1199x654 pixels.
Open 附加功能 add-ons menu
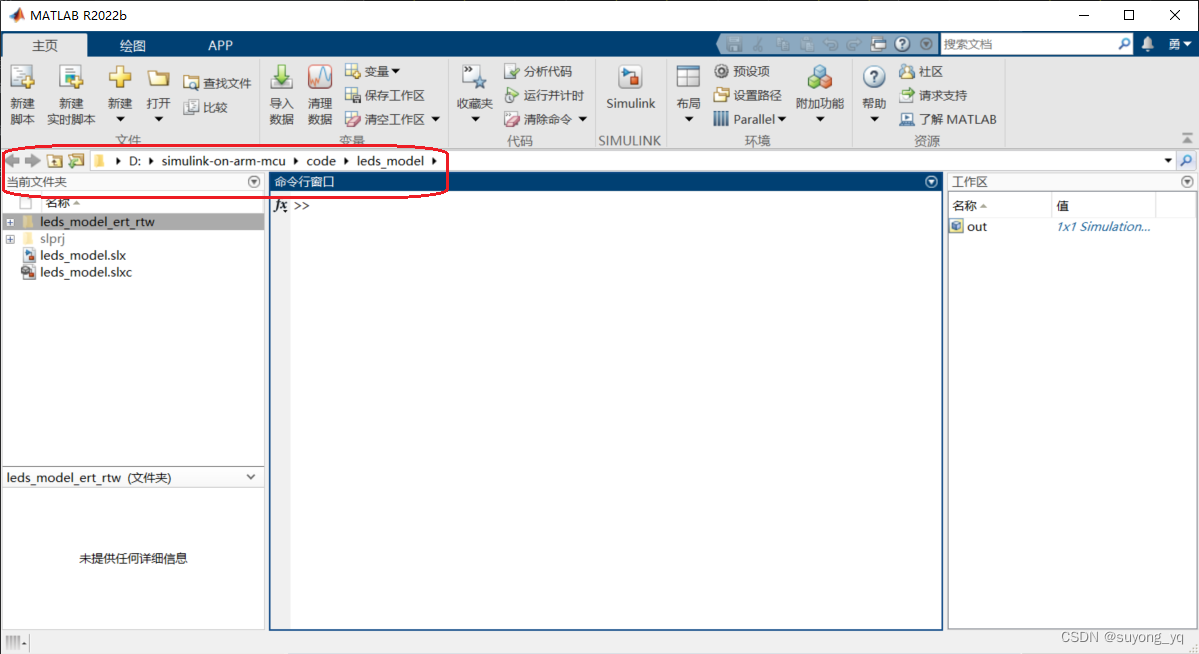820,95
